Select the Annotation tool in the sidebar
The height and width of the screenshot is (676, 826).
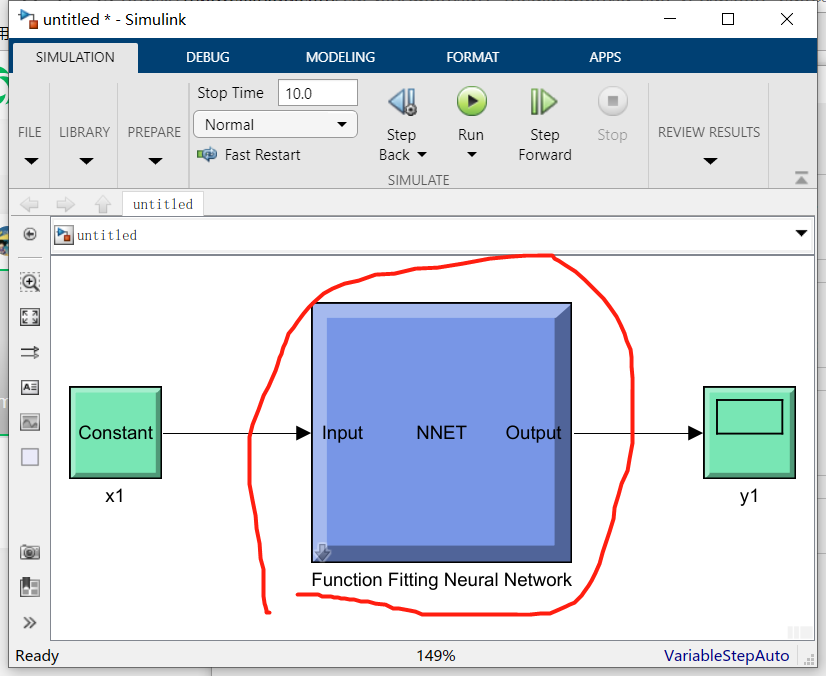30,387
